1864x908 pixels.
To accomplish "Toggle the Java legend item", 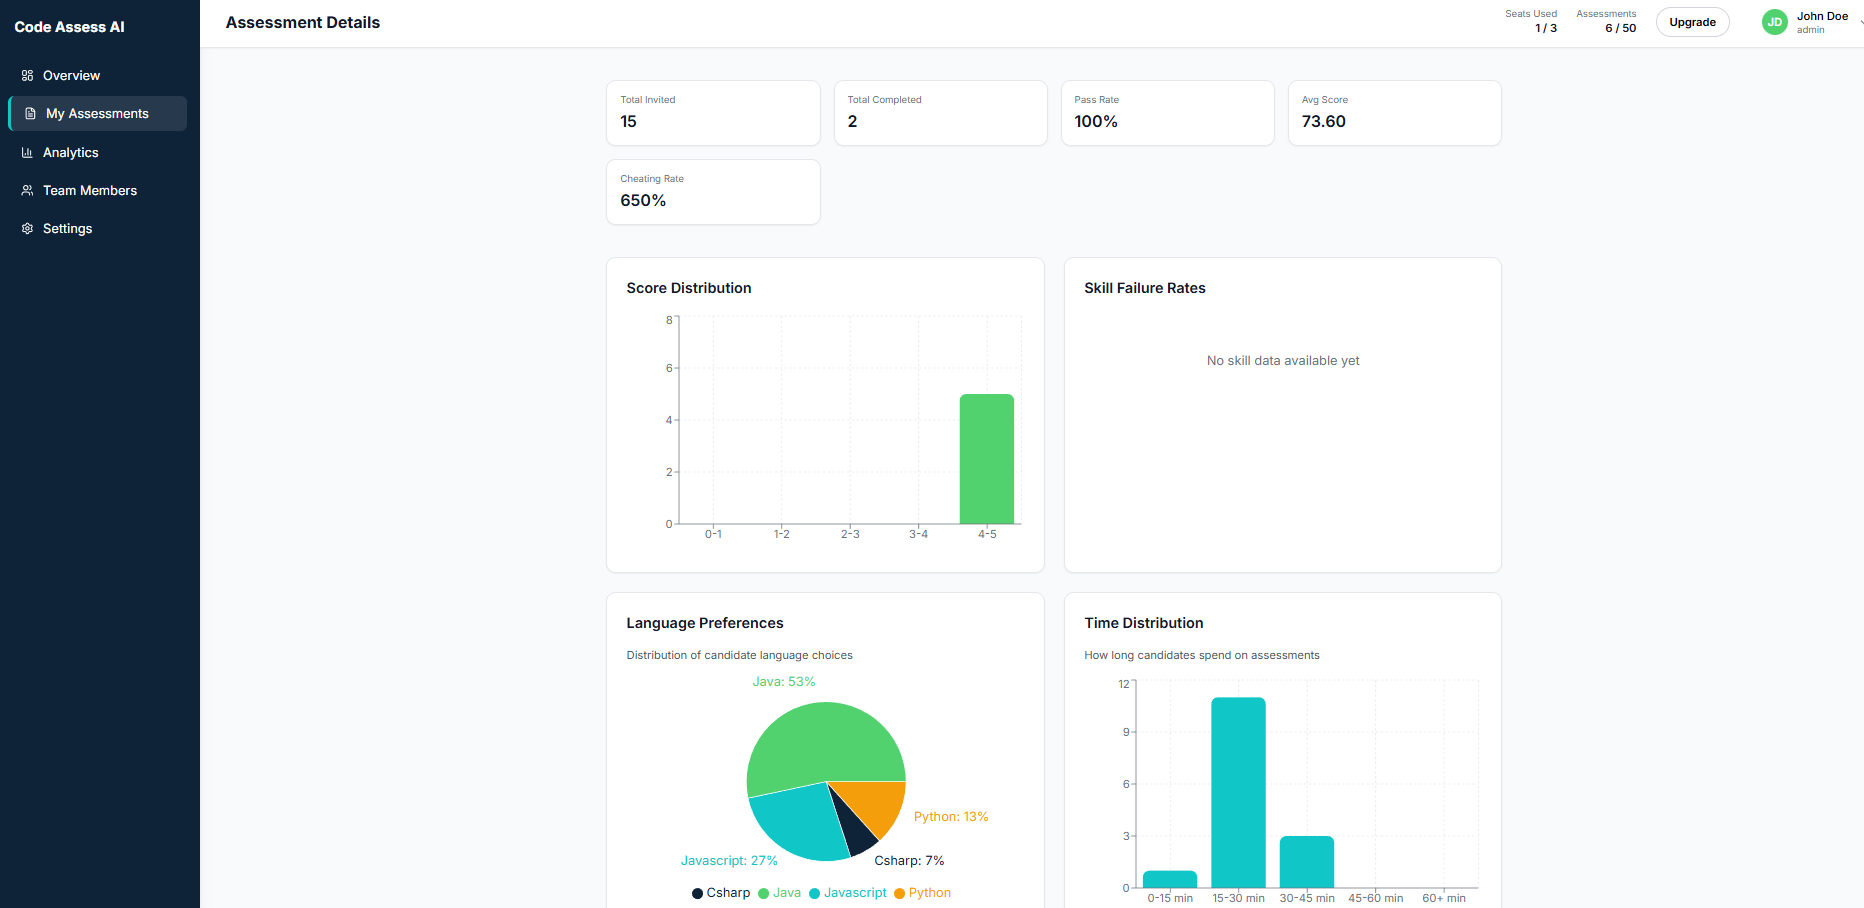I will (x=780, y=893).
